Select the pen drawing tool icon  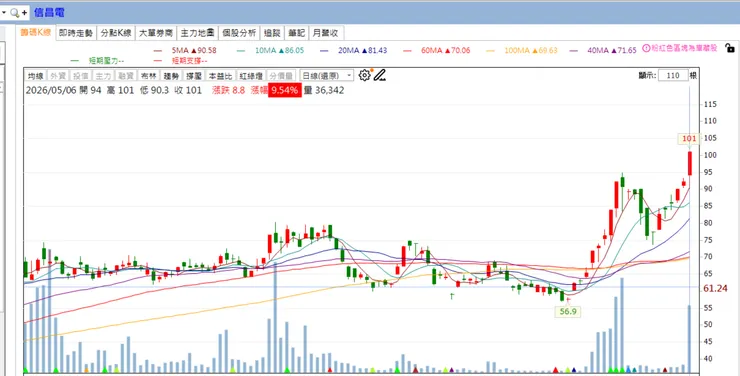tap(379, 75)
